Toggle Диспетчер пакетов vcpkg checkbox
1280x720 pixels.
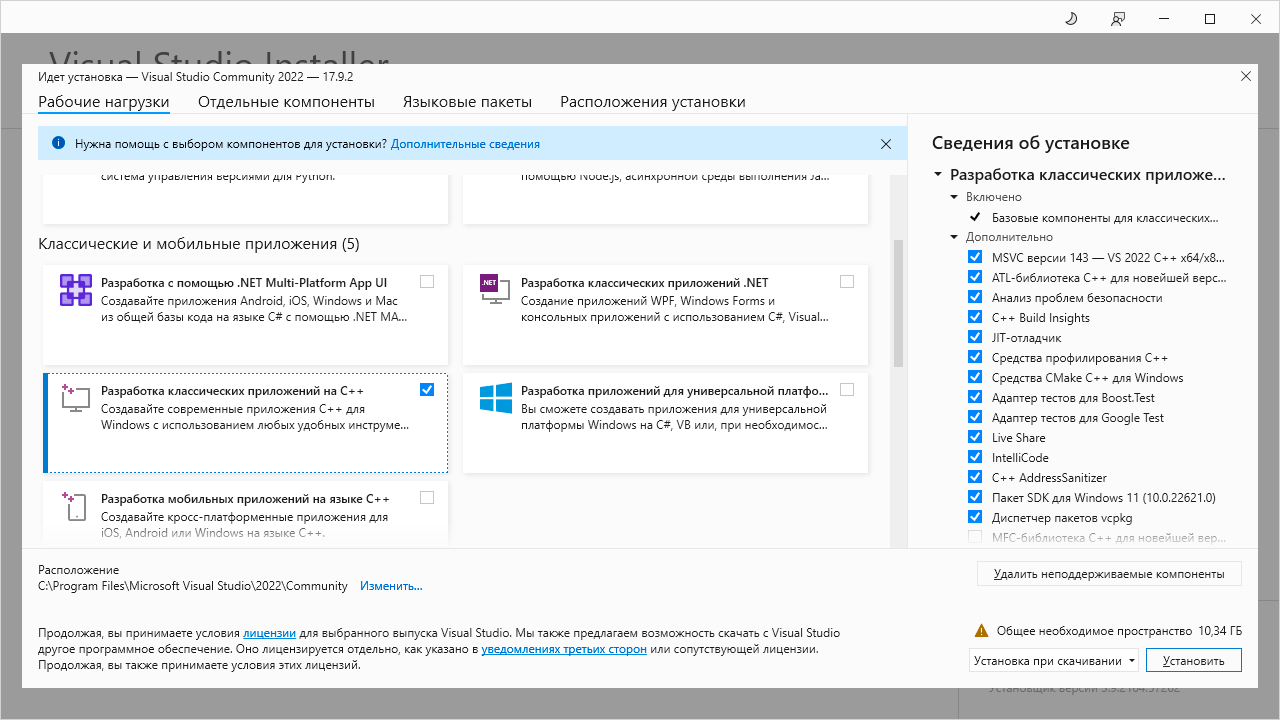[x=975, y=517]
